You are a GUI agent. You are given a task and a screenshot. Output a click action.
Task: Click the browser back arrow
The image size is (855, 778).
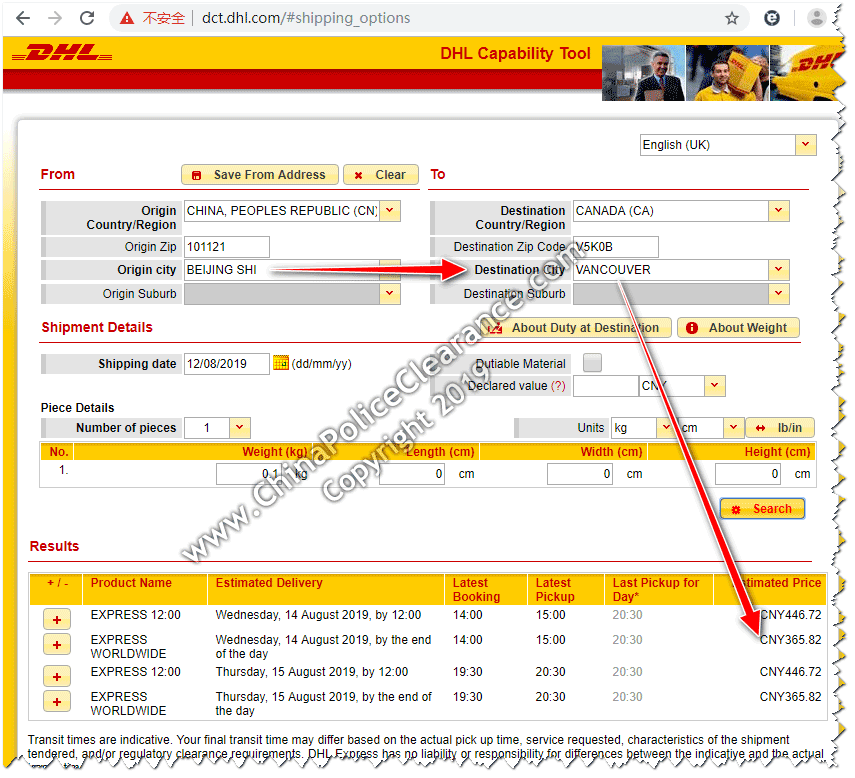23,18
